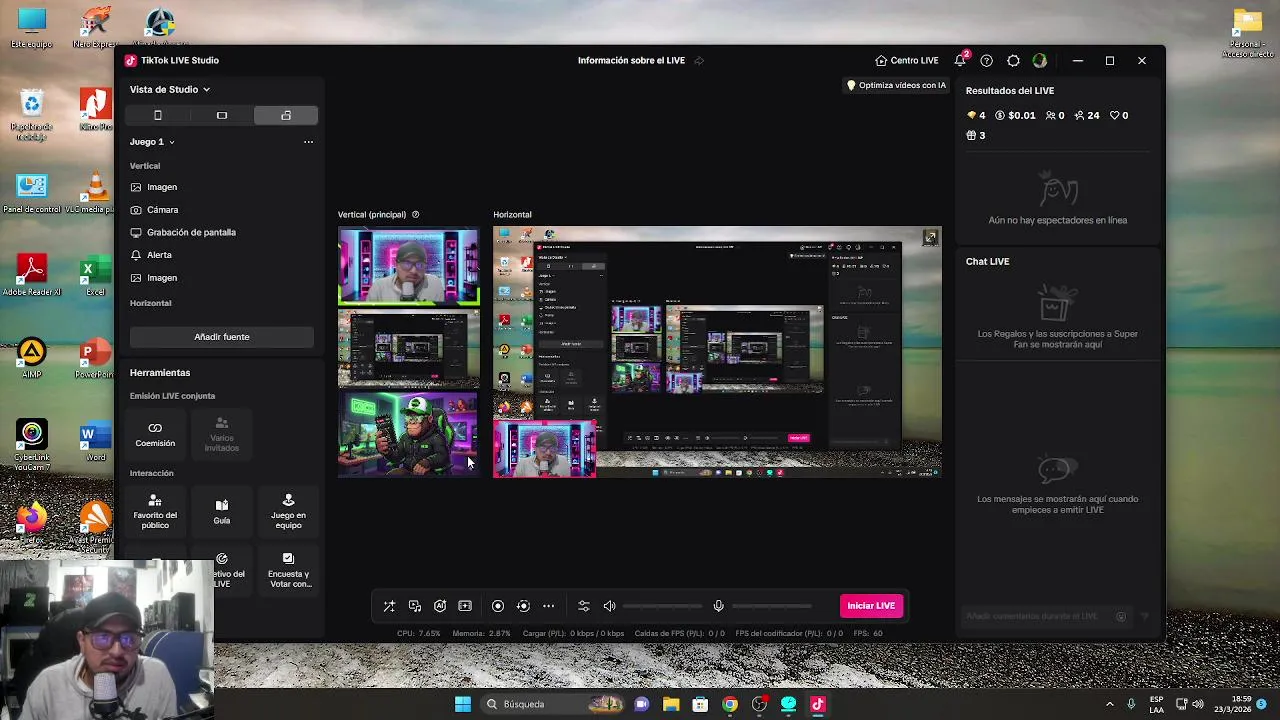Image resolution: width=1280 pixels, height=720 pixels.
Task: Open Centro LIVE
Action: pyautogui.click(x=906, y=61)
